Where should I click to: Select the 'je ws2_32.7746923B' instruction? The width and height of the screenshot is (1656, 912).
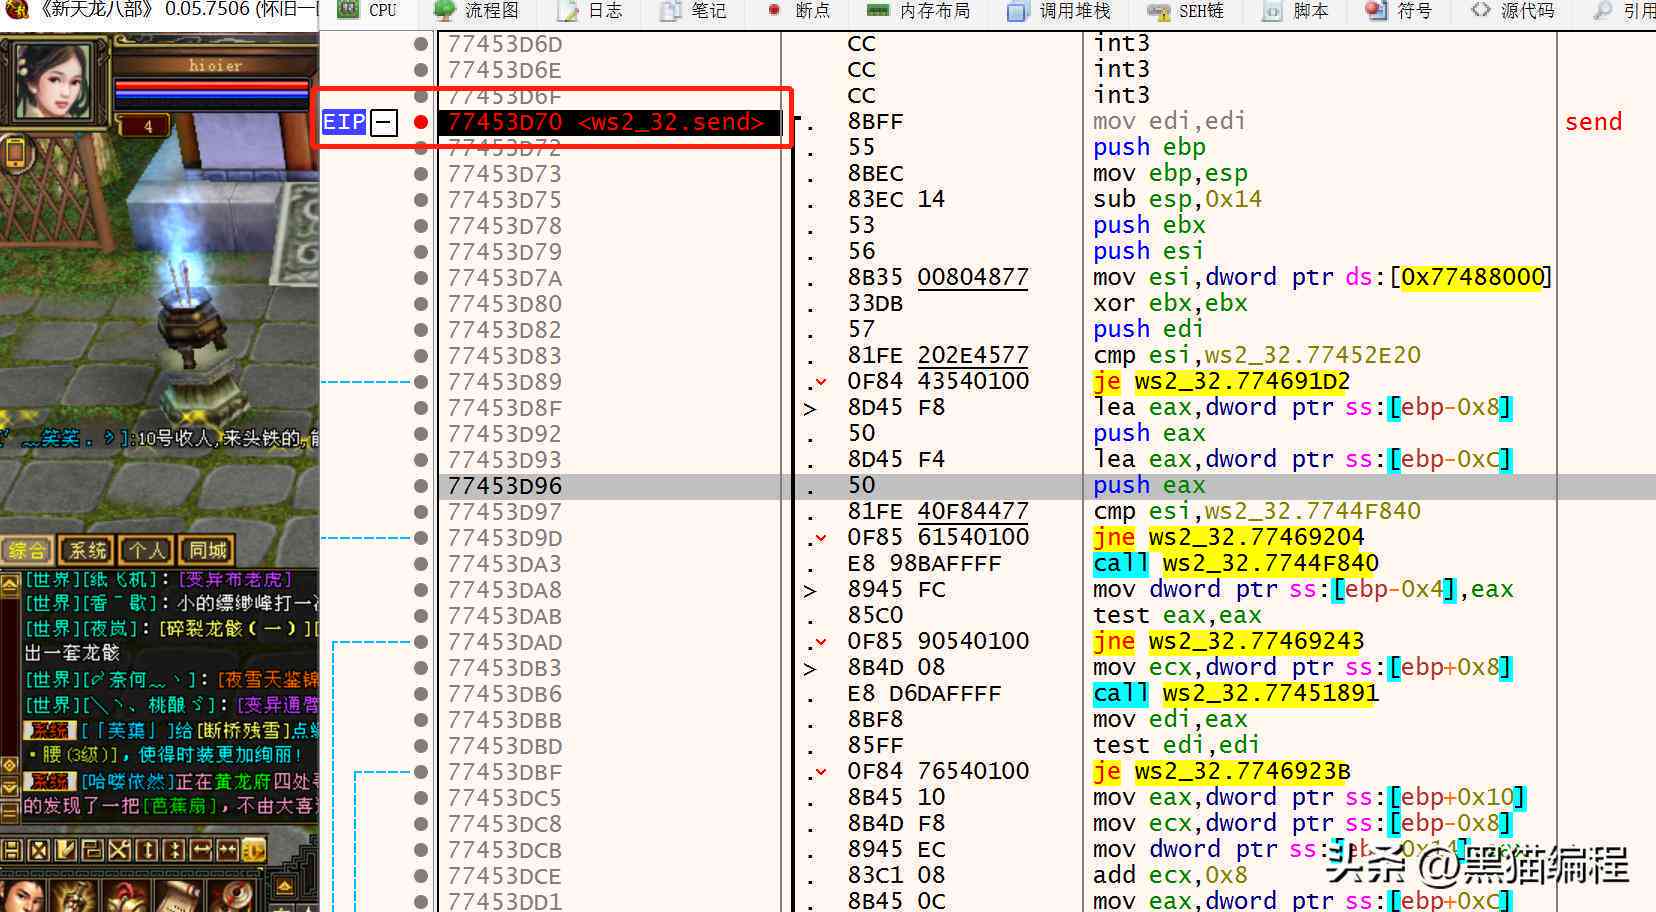tap(1221, 772)
